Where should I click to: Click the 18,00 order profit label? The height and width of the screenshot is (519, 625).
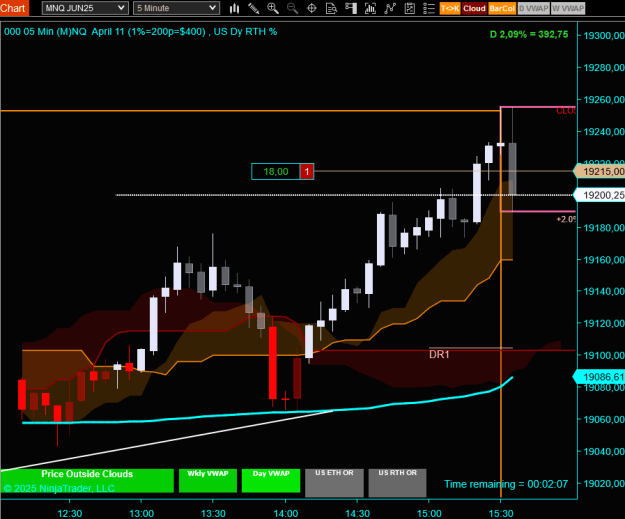pos(275,171)
